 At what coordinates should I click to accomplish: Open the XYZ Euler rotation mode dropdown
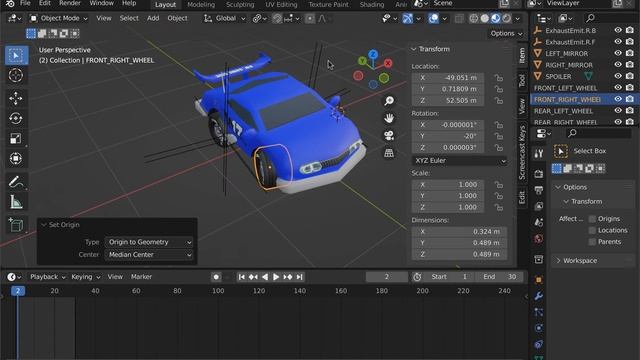[x=460, y=160]
